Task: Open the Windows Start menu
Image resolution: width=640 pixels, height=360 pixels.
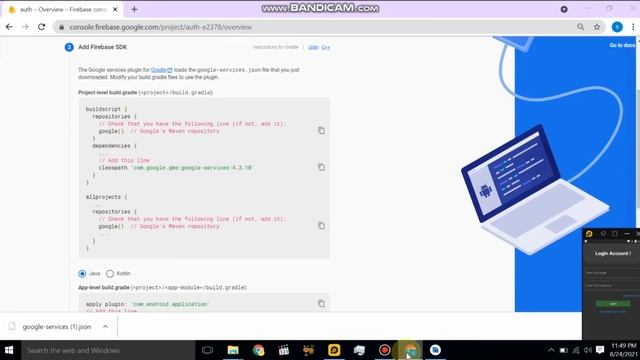Action: [9, 350]
